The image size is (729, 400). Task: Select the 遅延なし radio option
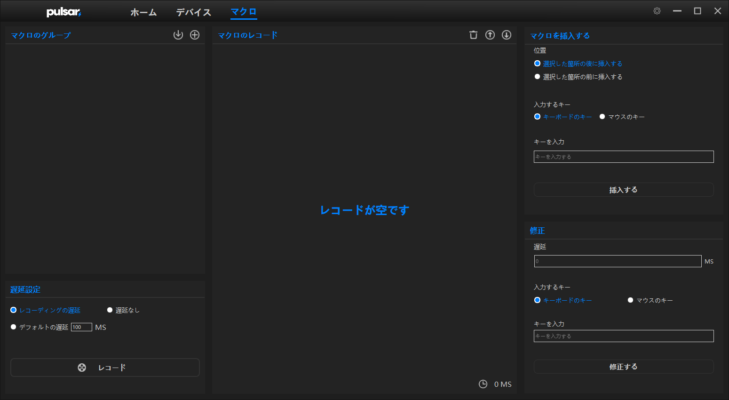tap(111, 310)
